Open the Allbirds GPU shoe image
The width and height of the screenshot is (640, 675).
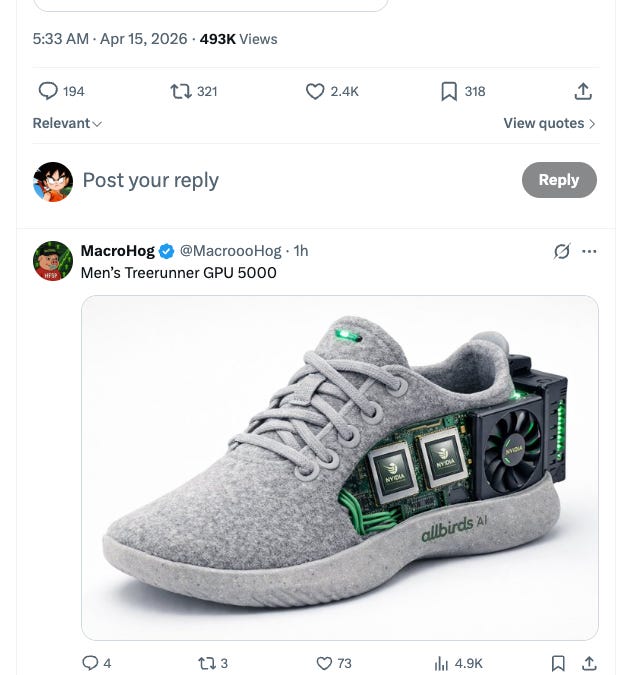click(340, 468)
